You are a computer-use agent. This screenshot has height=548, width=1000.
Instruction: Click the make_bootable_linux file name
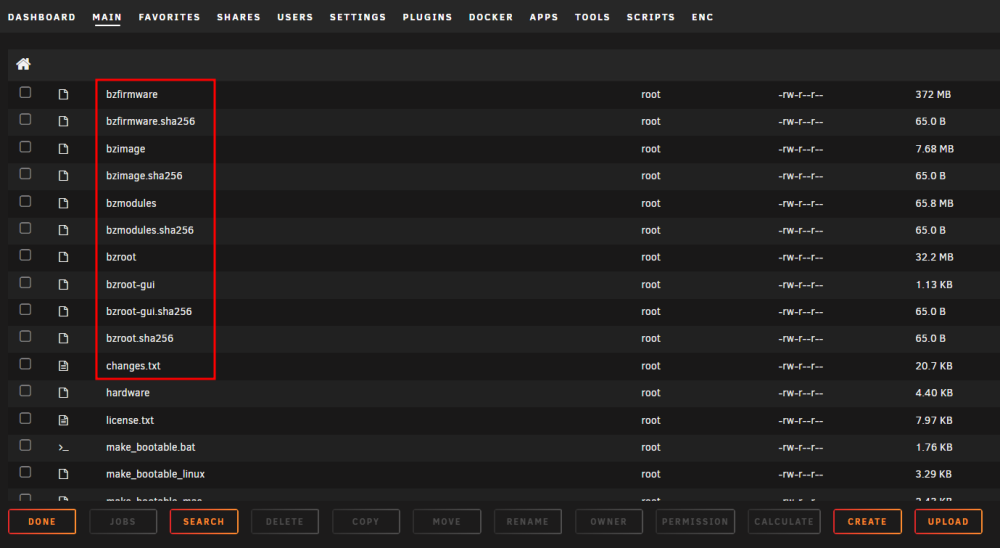156,474
